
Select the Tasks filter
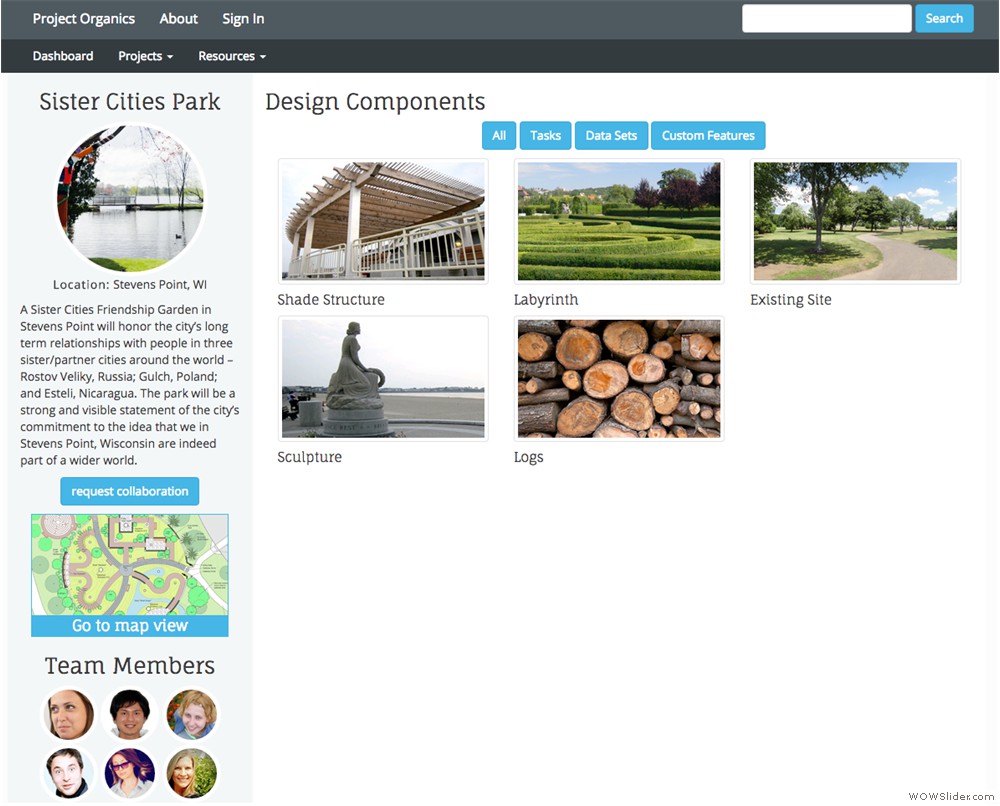(545, 135)
